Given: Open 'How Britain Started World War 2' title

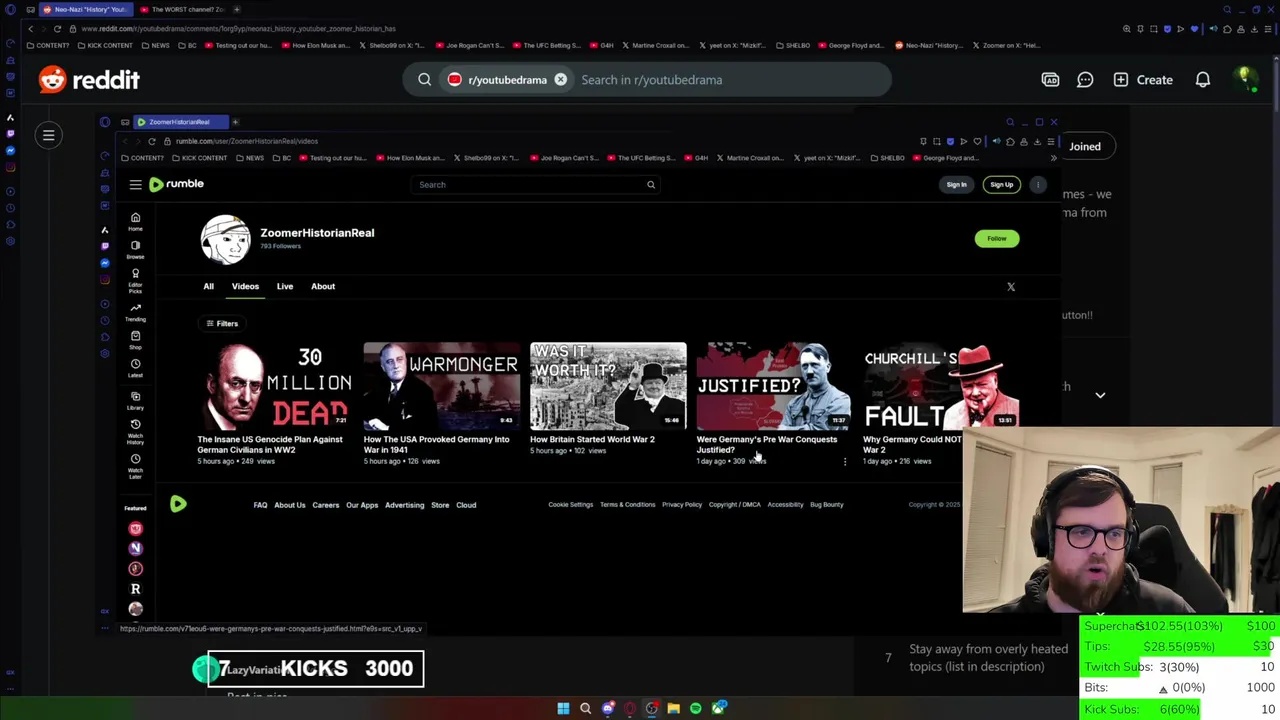Looking at the screenshot, I should tap(592, 439).
